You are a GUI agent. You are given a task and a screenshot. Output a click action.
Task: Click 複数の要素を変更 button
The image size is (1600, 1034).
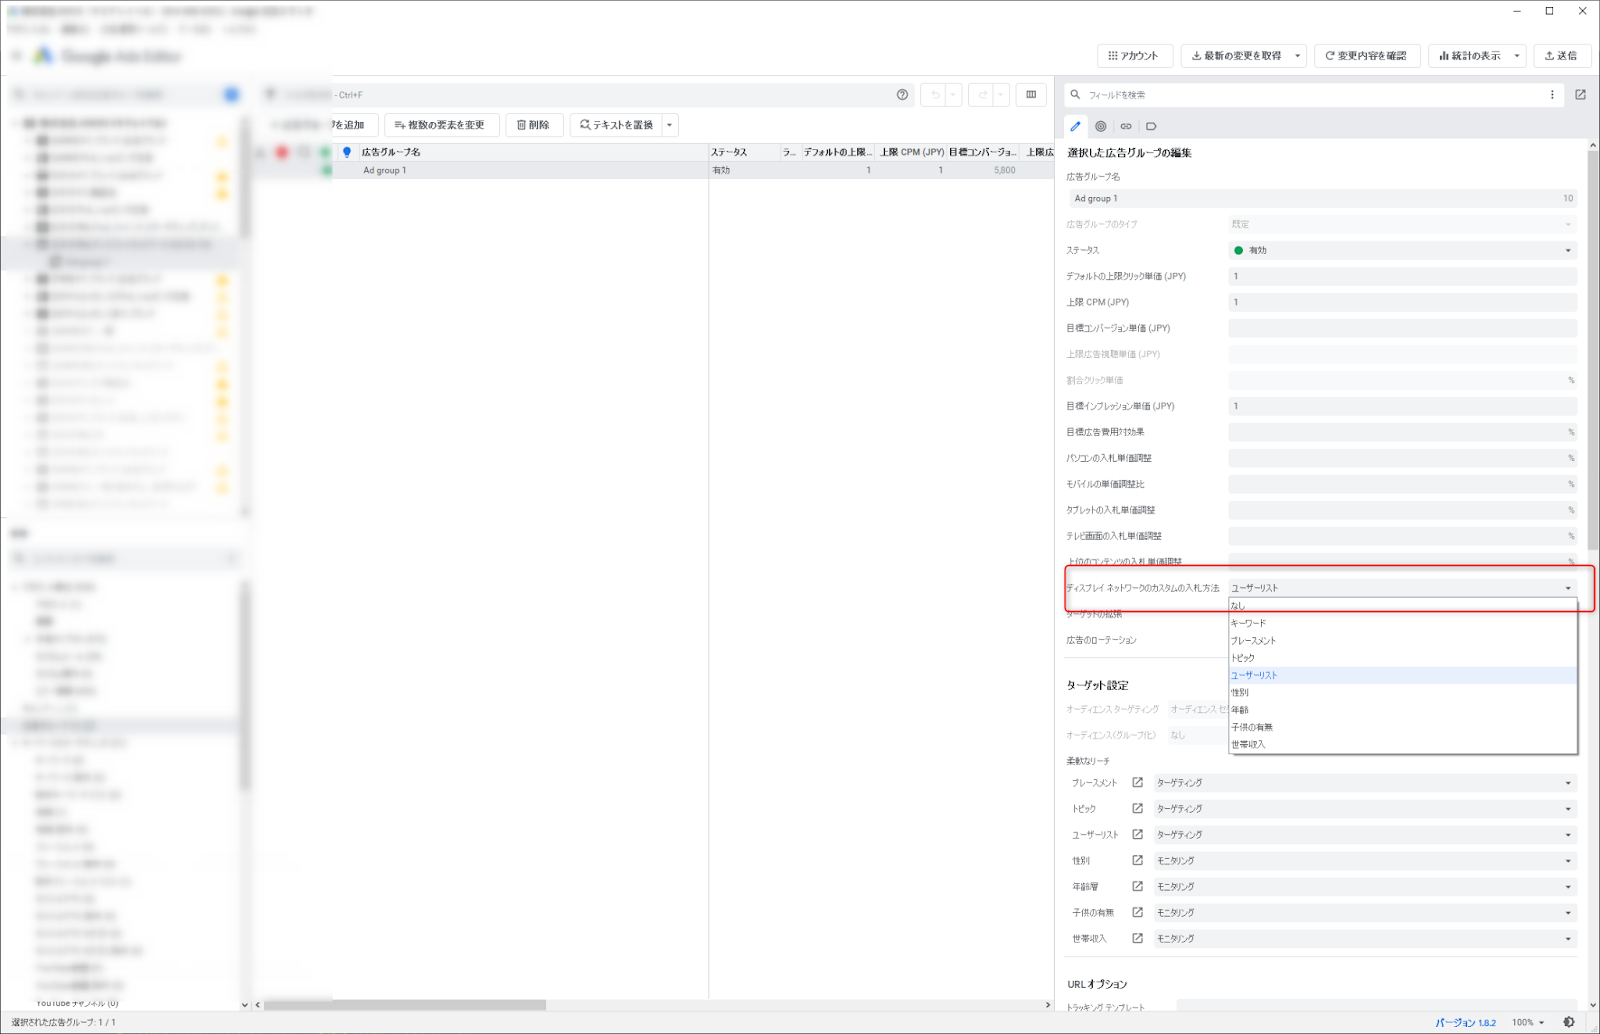(x=439, y=125)
